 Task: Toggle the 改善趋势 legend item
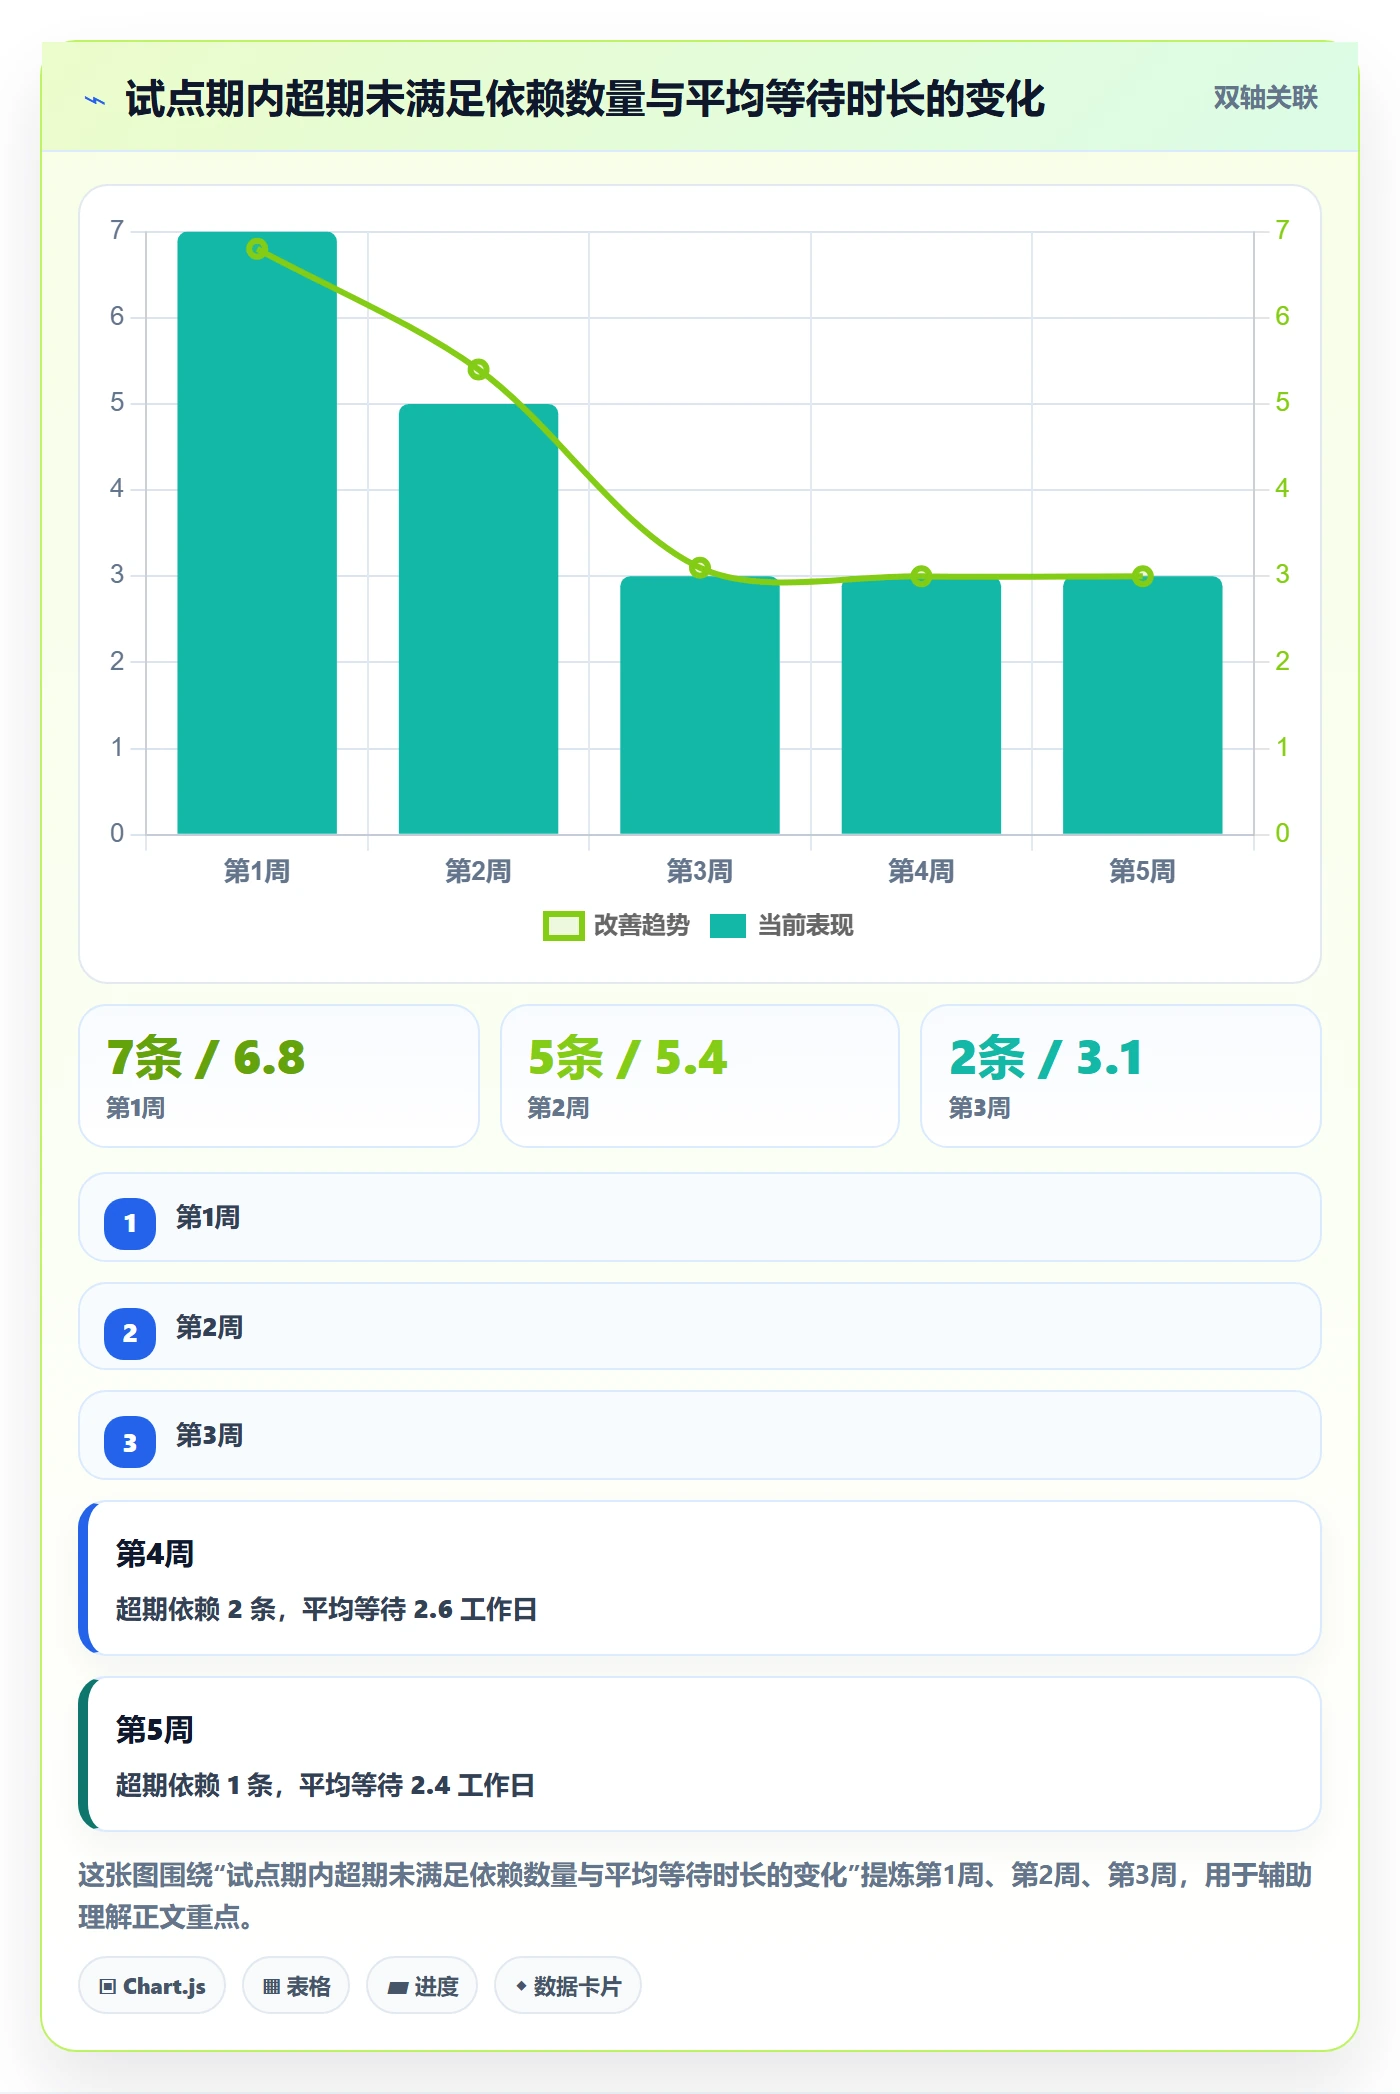coord(616,926)
